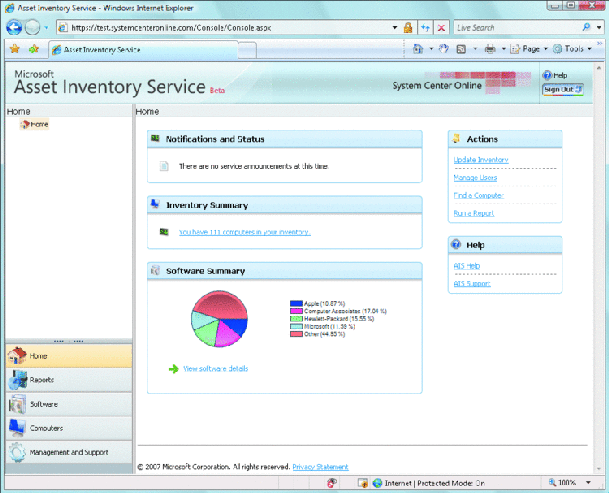Expand the Home page dropdown arrow
Viewport: 609px width, 493px height.
coord(431,49)
